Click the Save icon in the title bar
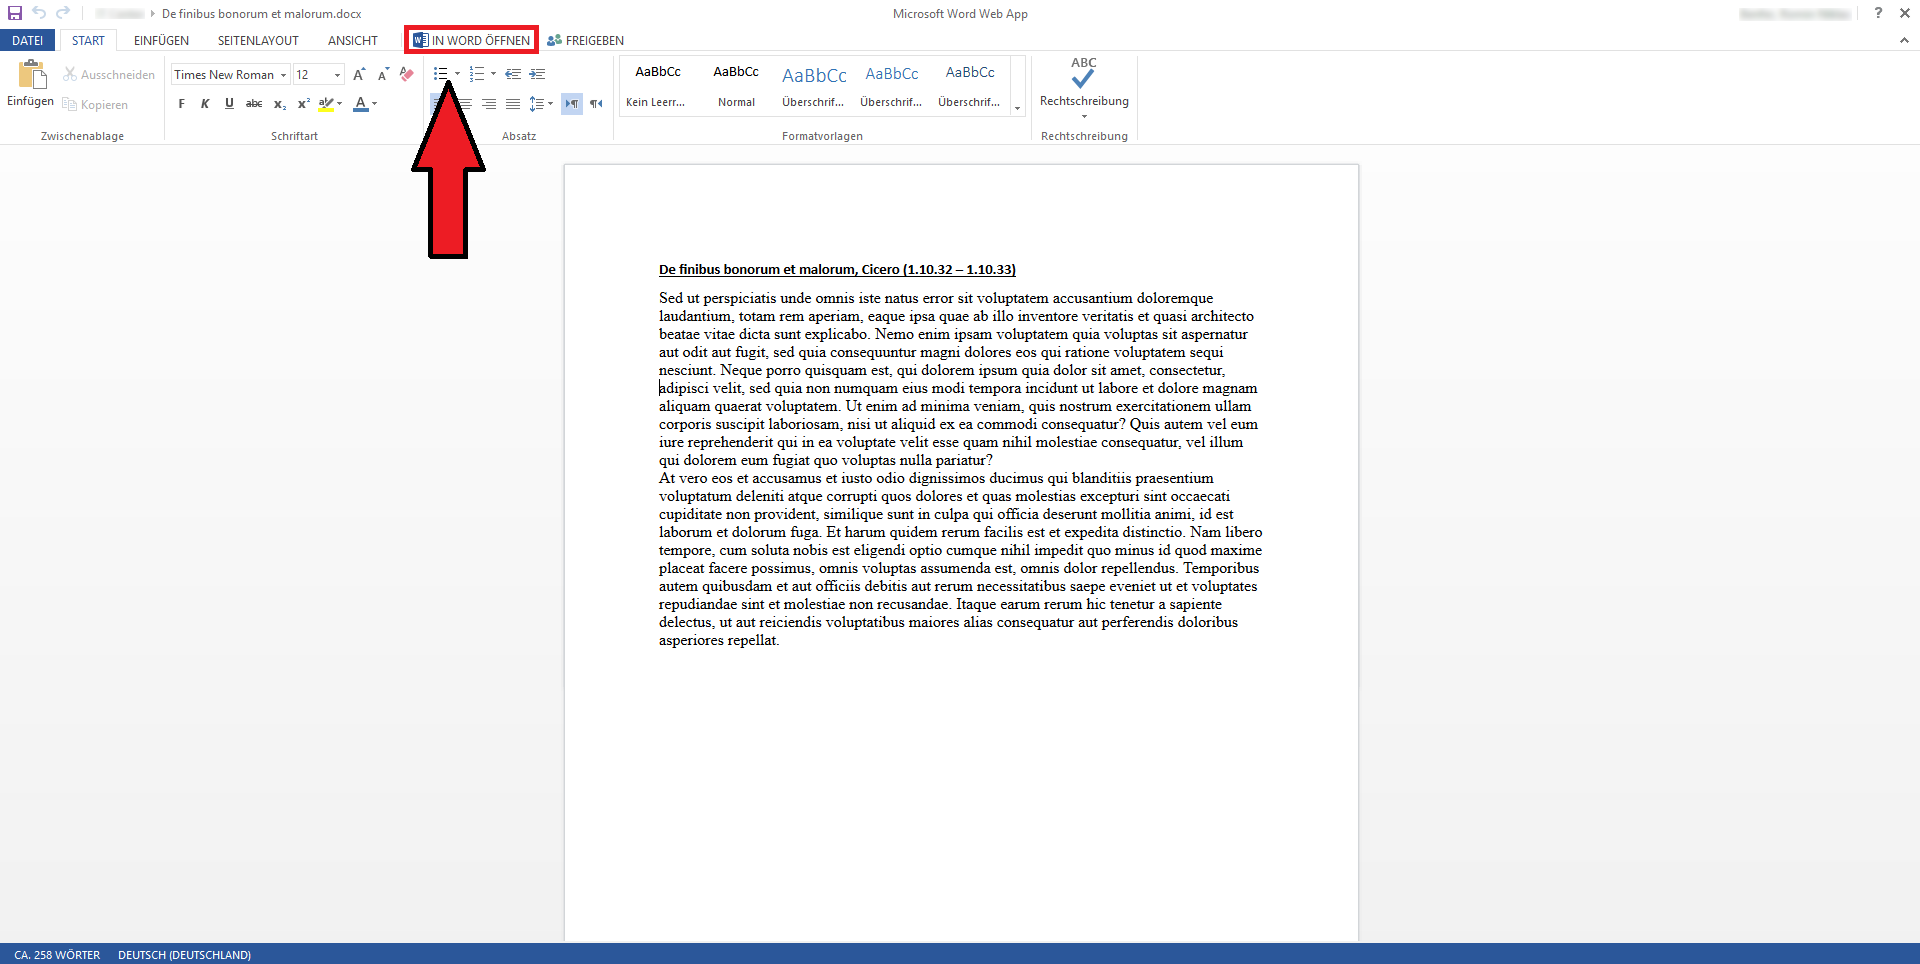The image size is (1920, 964). (15, 13)
